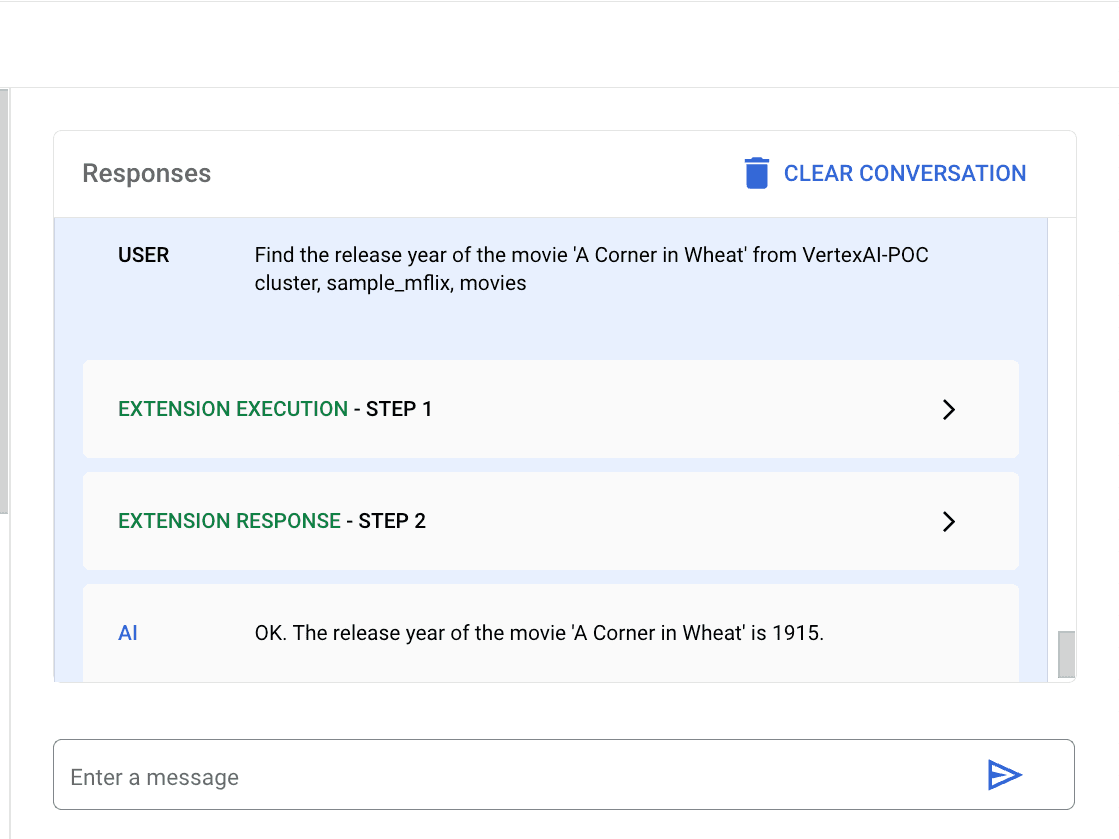Grab the conversation panel scrollbar thumb
Image resolution: width=1119 pixels, height=839 pixels.
[x=1066, y=654]
